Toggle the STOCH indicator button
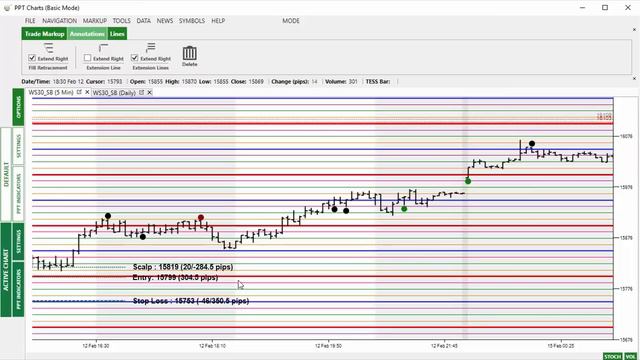The image size is (640, 360). pos(612,356)
